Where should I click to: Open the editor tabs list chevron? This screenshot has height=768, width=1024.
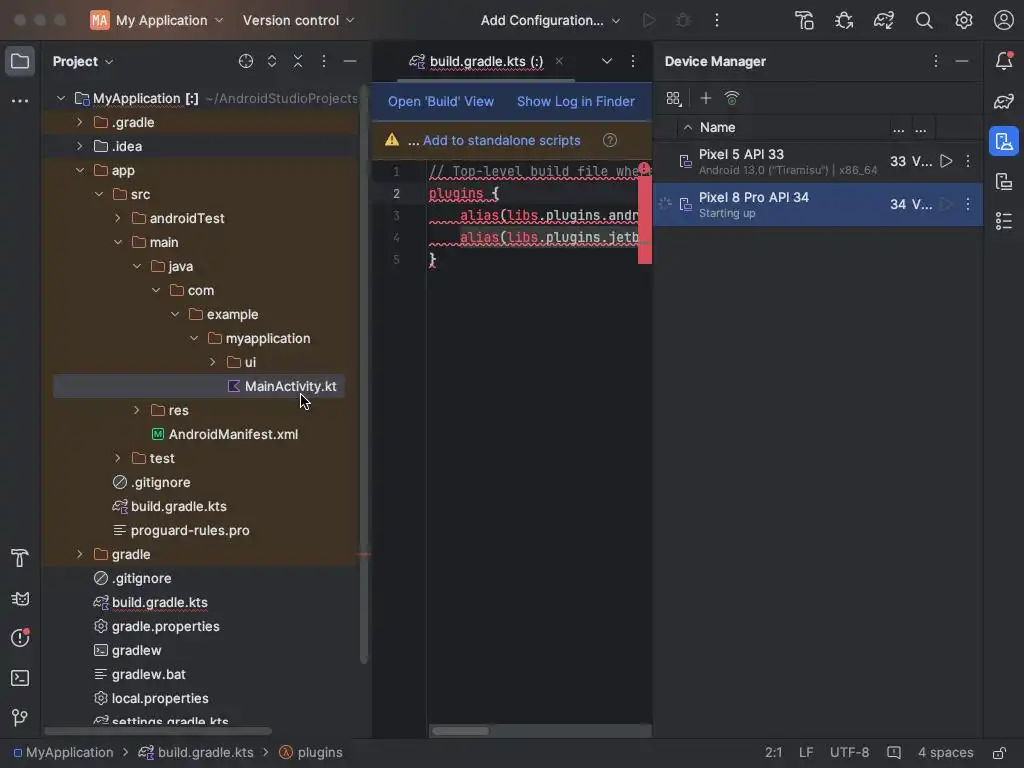607,61
